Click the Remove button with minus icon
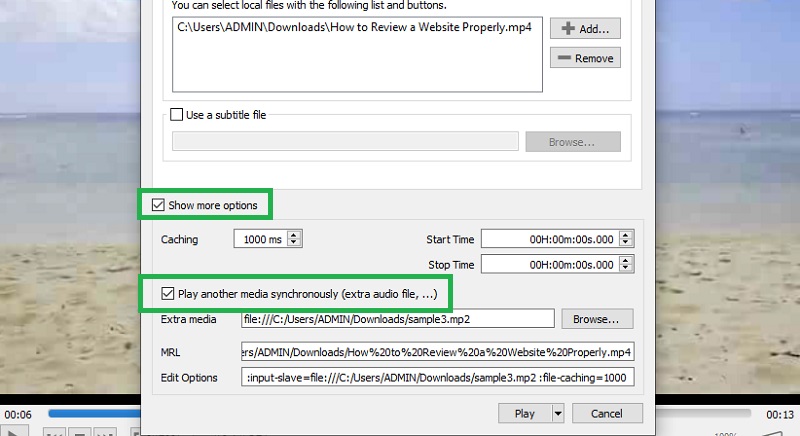 pos(585,58)
